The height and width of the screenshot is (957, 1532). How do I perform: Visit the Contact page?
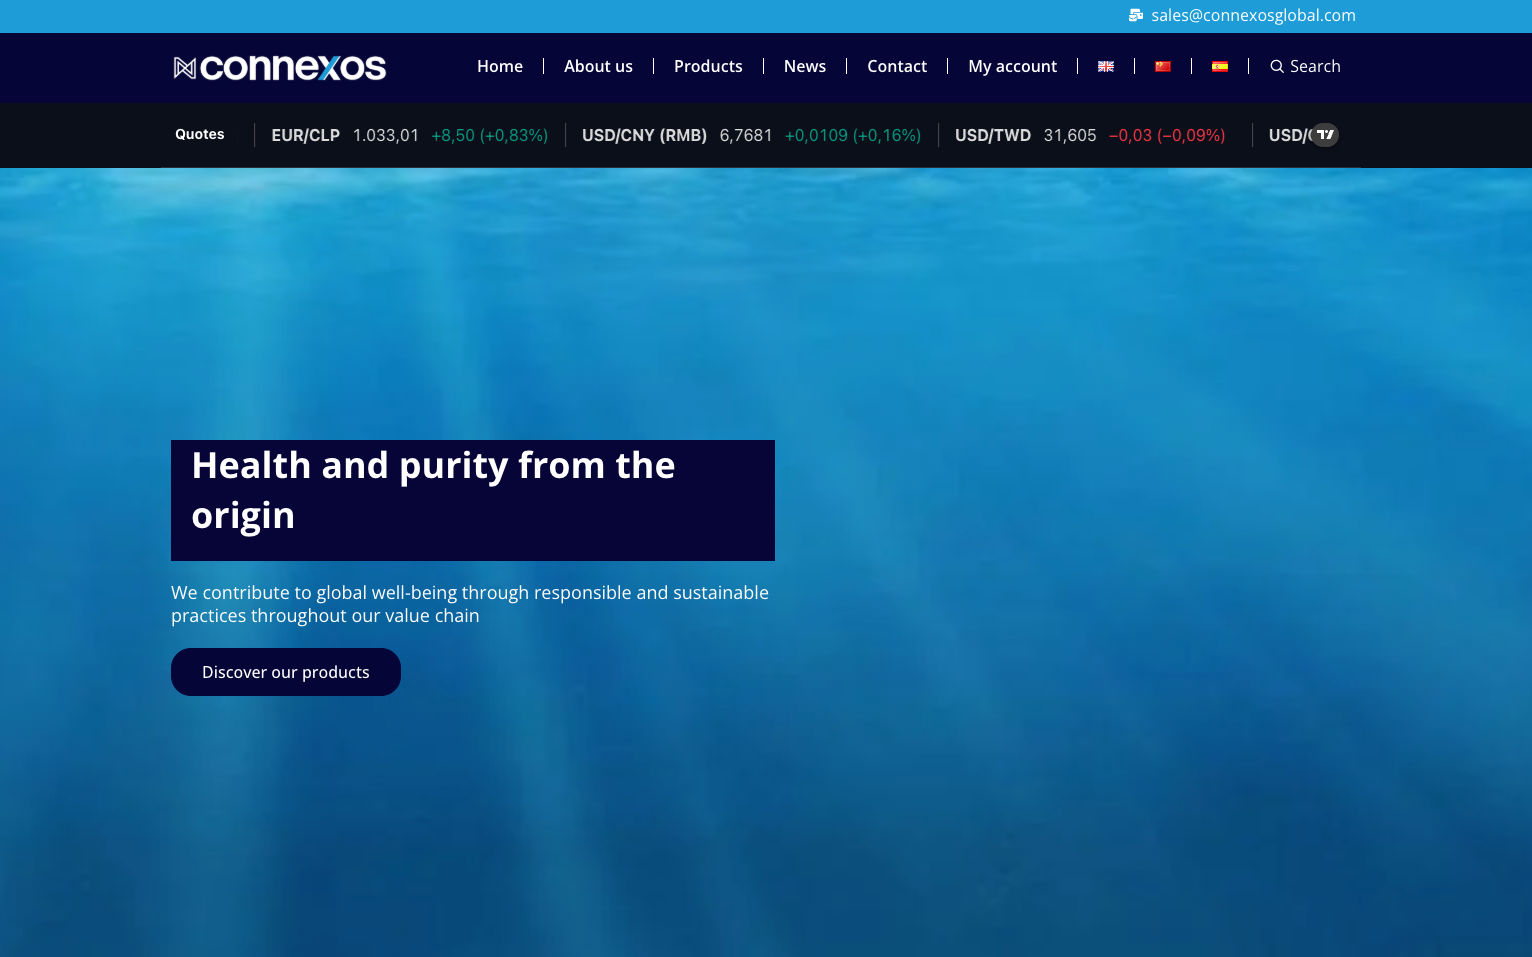tap(897, 66)
